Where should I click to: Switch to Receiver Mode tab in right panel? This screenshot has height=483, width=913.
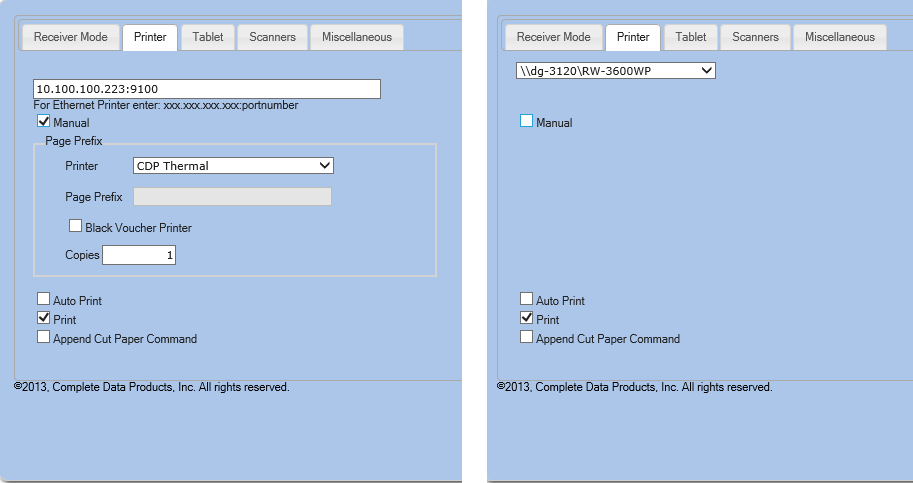[x=553, y=37]
